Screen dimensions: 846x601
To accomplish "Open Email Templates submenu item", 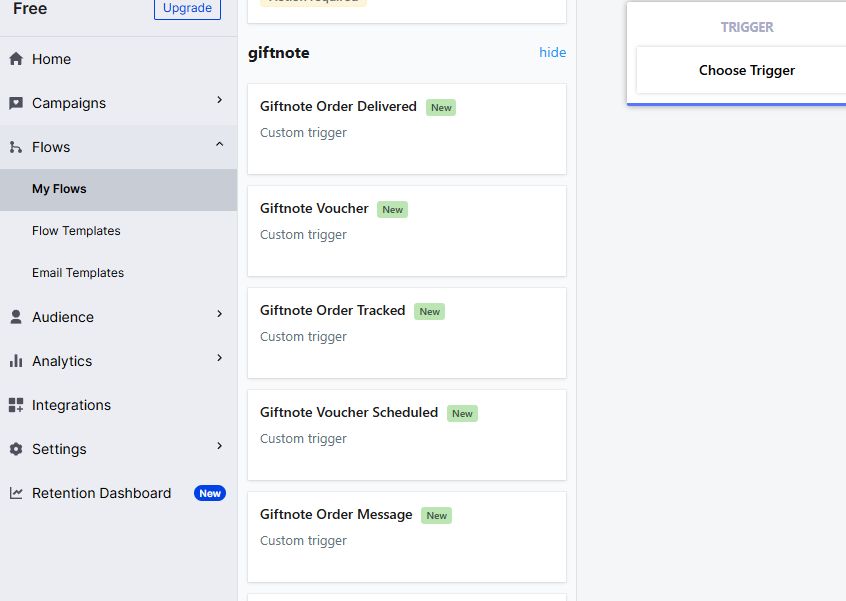I will [118, 273].
